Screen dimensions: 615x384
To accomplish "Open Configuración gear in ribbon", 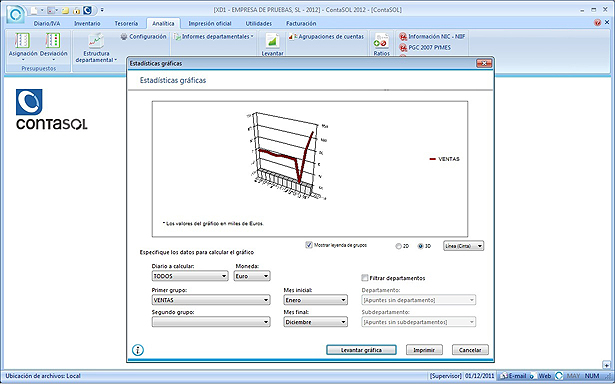I will (144, 36).
